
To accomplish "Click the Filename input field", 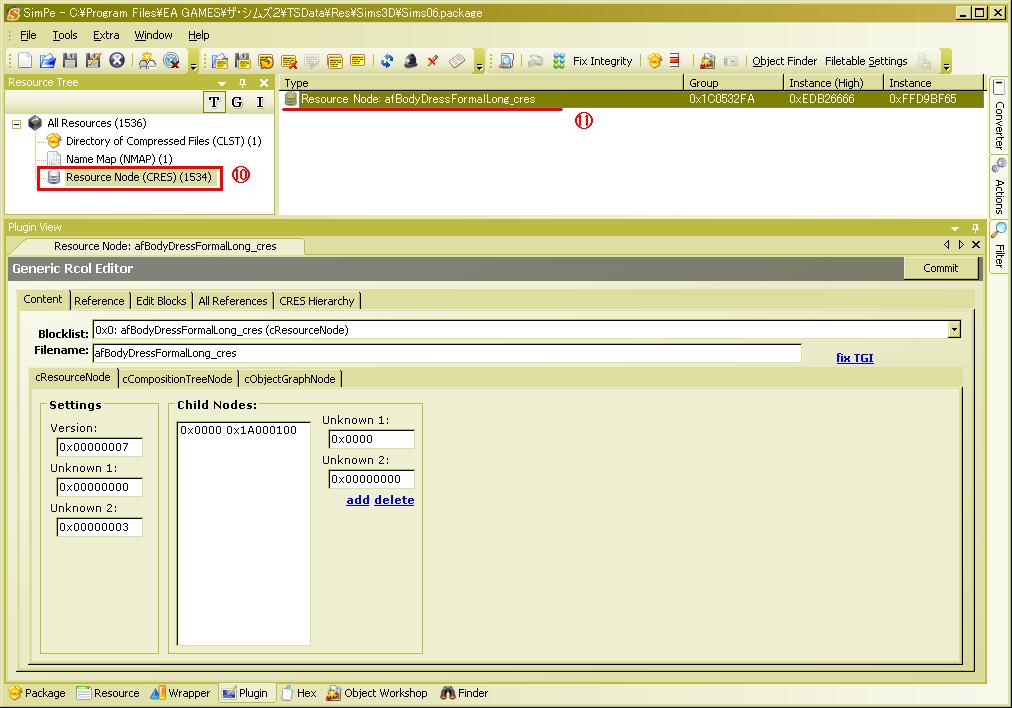I will click(x=447, y=353).
